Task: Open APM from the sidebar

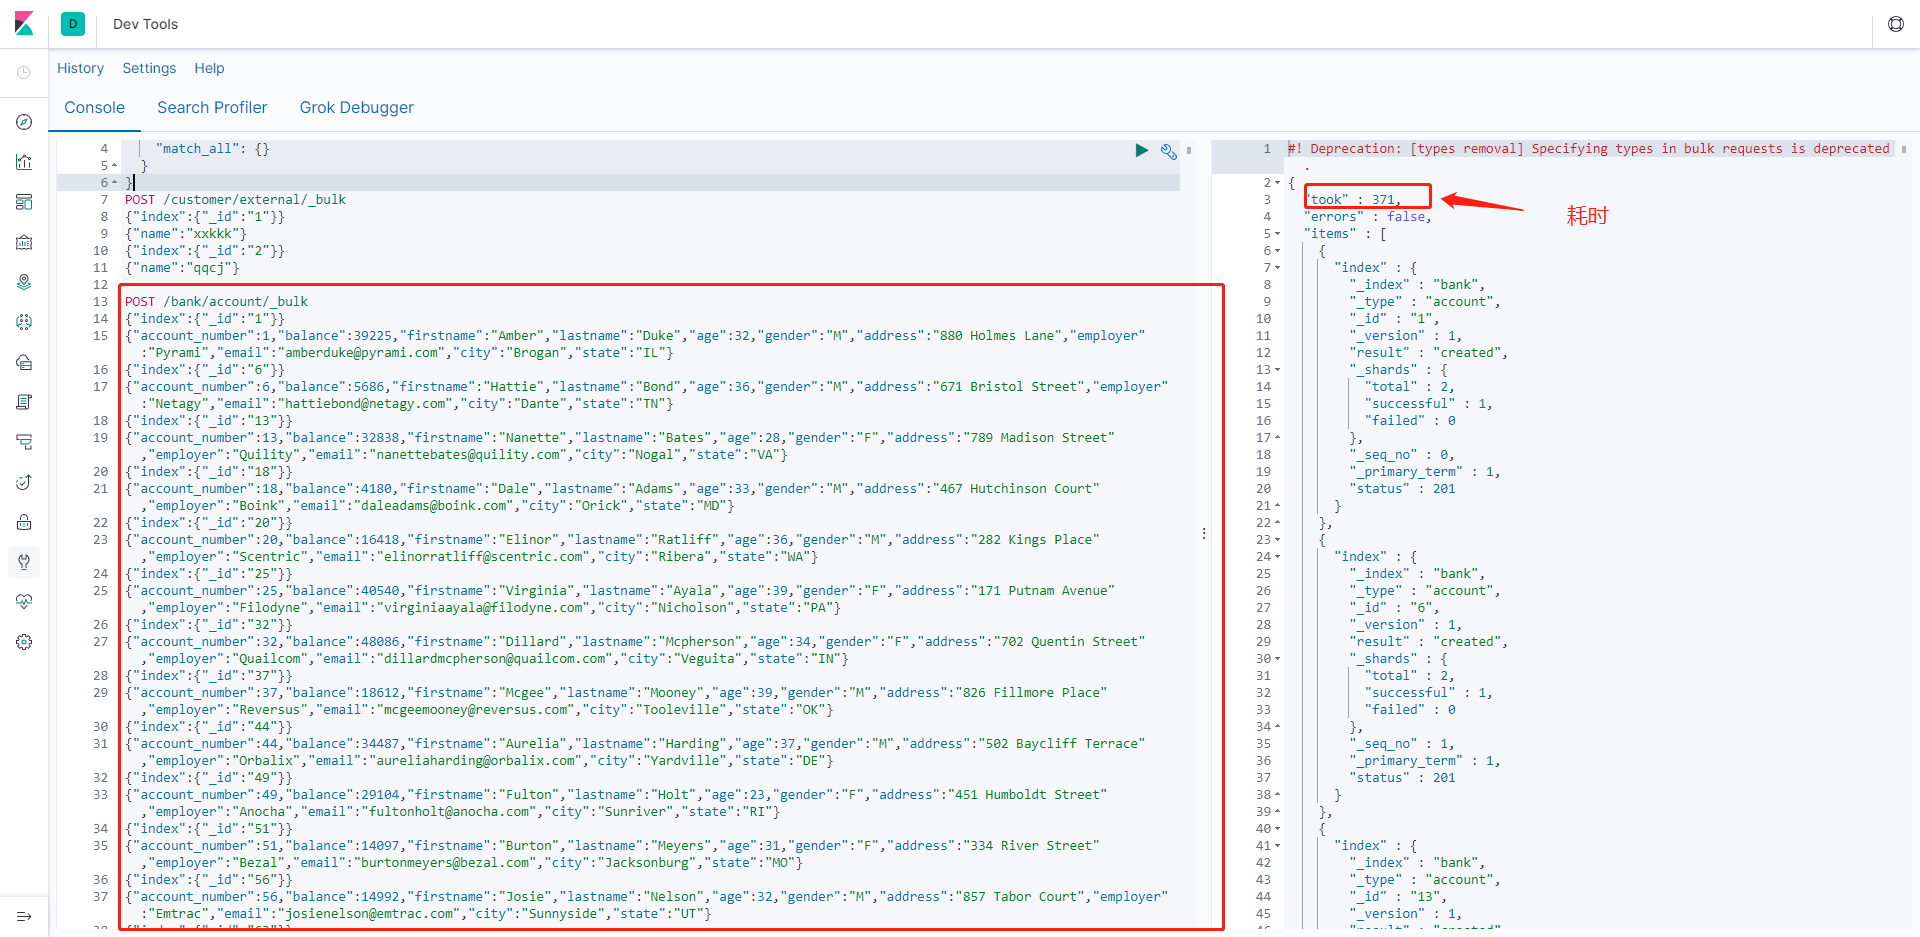Action: [24, 442]
